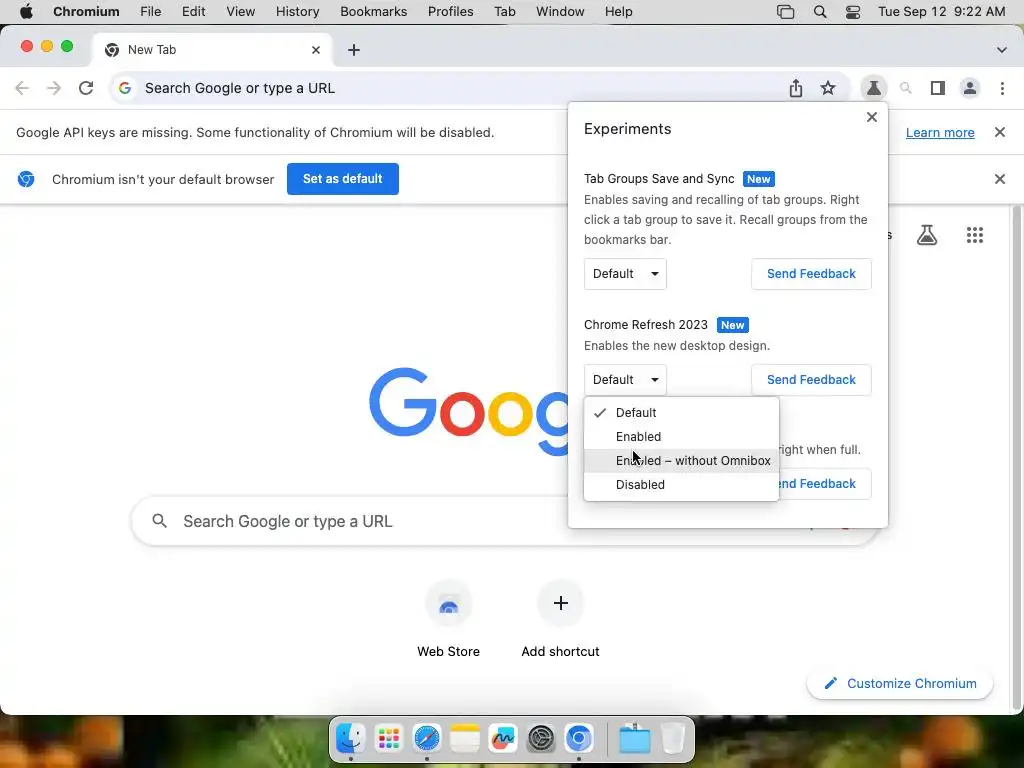The height and width of the screenshot is (768, 1024).
Task: Click the labs flask icon on New Tab page
Action: pyautogui.click(x=927, y=235)
